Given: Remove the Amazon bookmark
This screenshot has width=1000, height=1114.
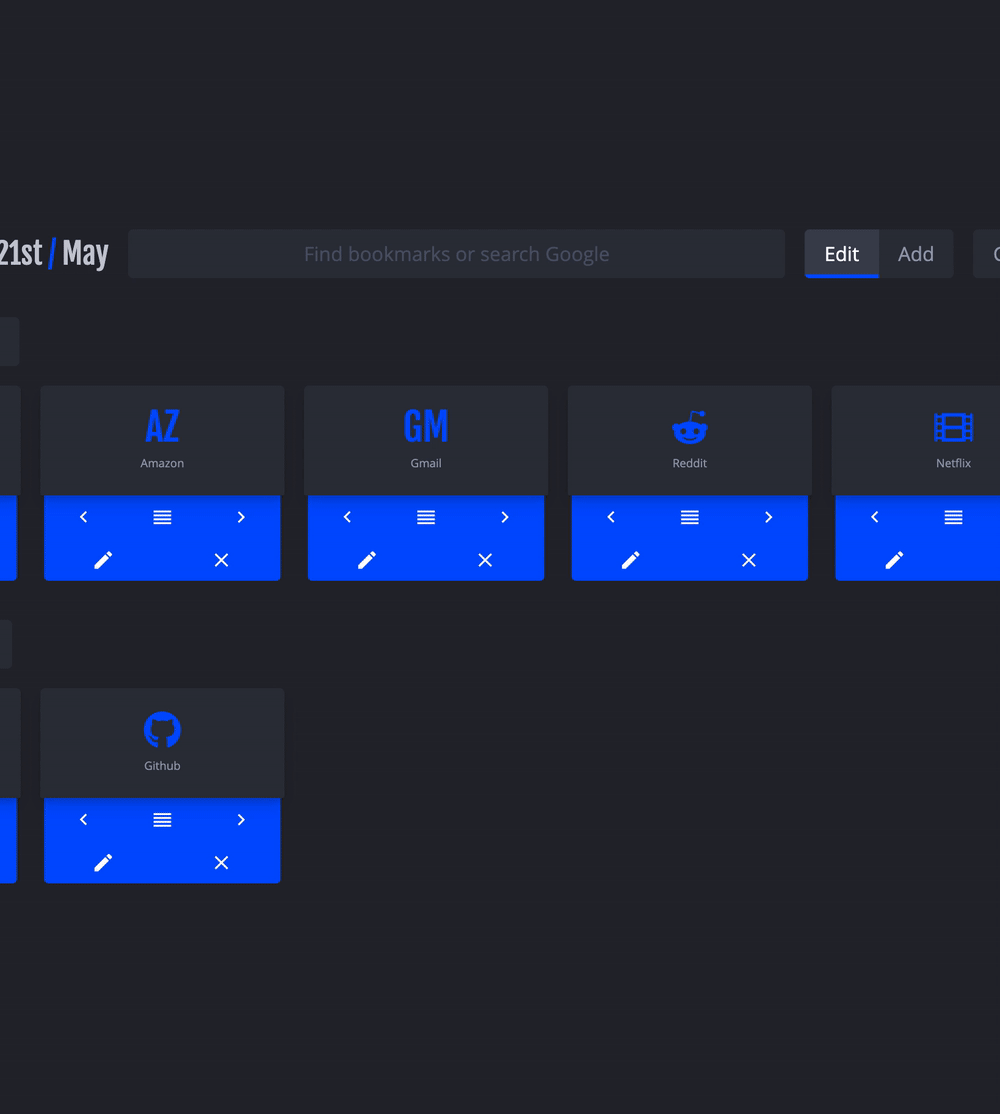Looking at the screenshot, I should (222, 560).
